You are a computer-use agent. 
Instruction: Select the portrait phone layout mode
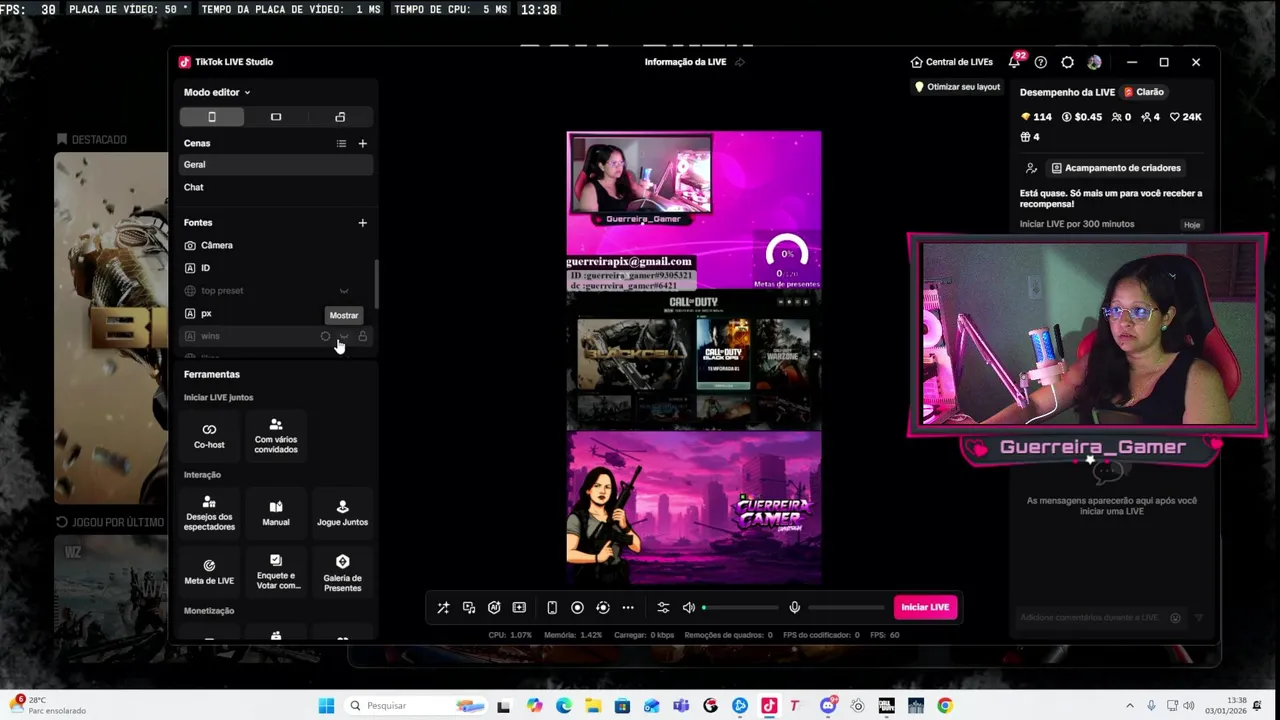[212, 117]
